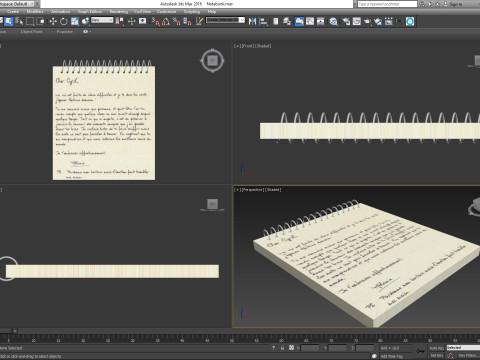This screenshot has width=480, height=360.
Task: Open the Scripting menu
Action: coord(192,11)
